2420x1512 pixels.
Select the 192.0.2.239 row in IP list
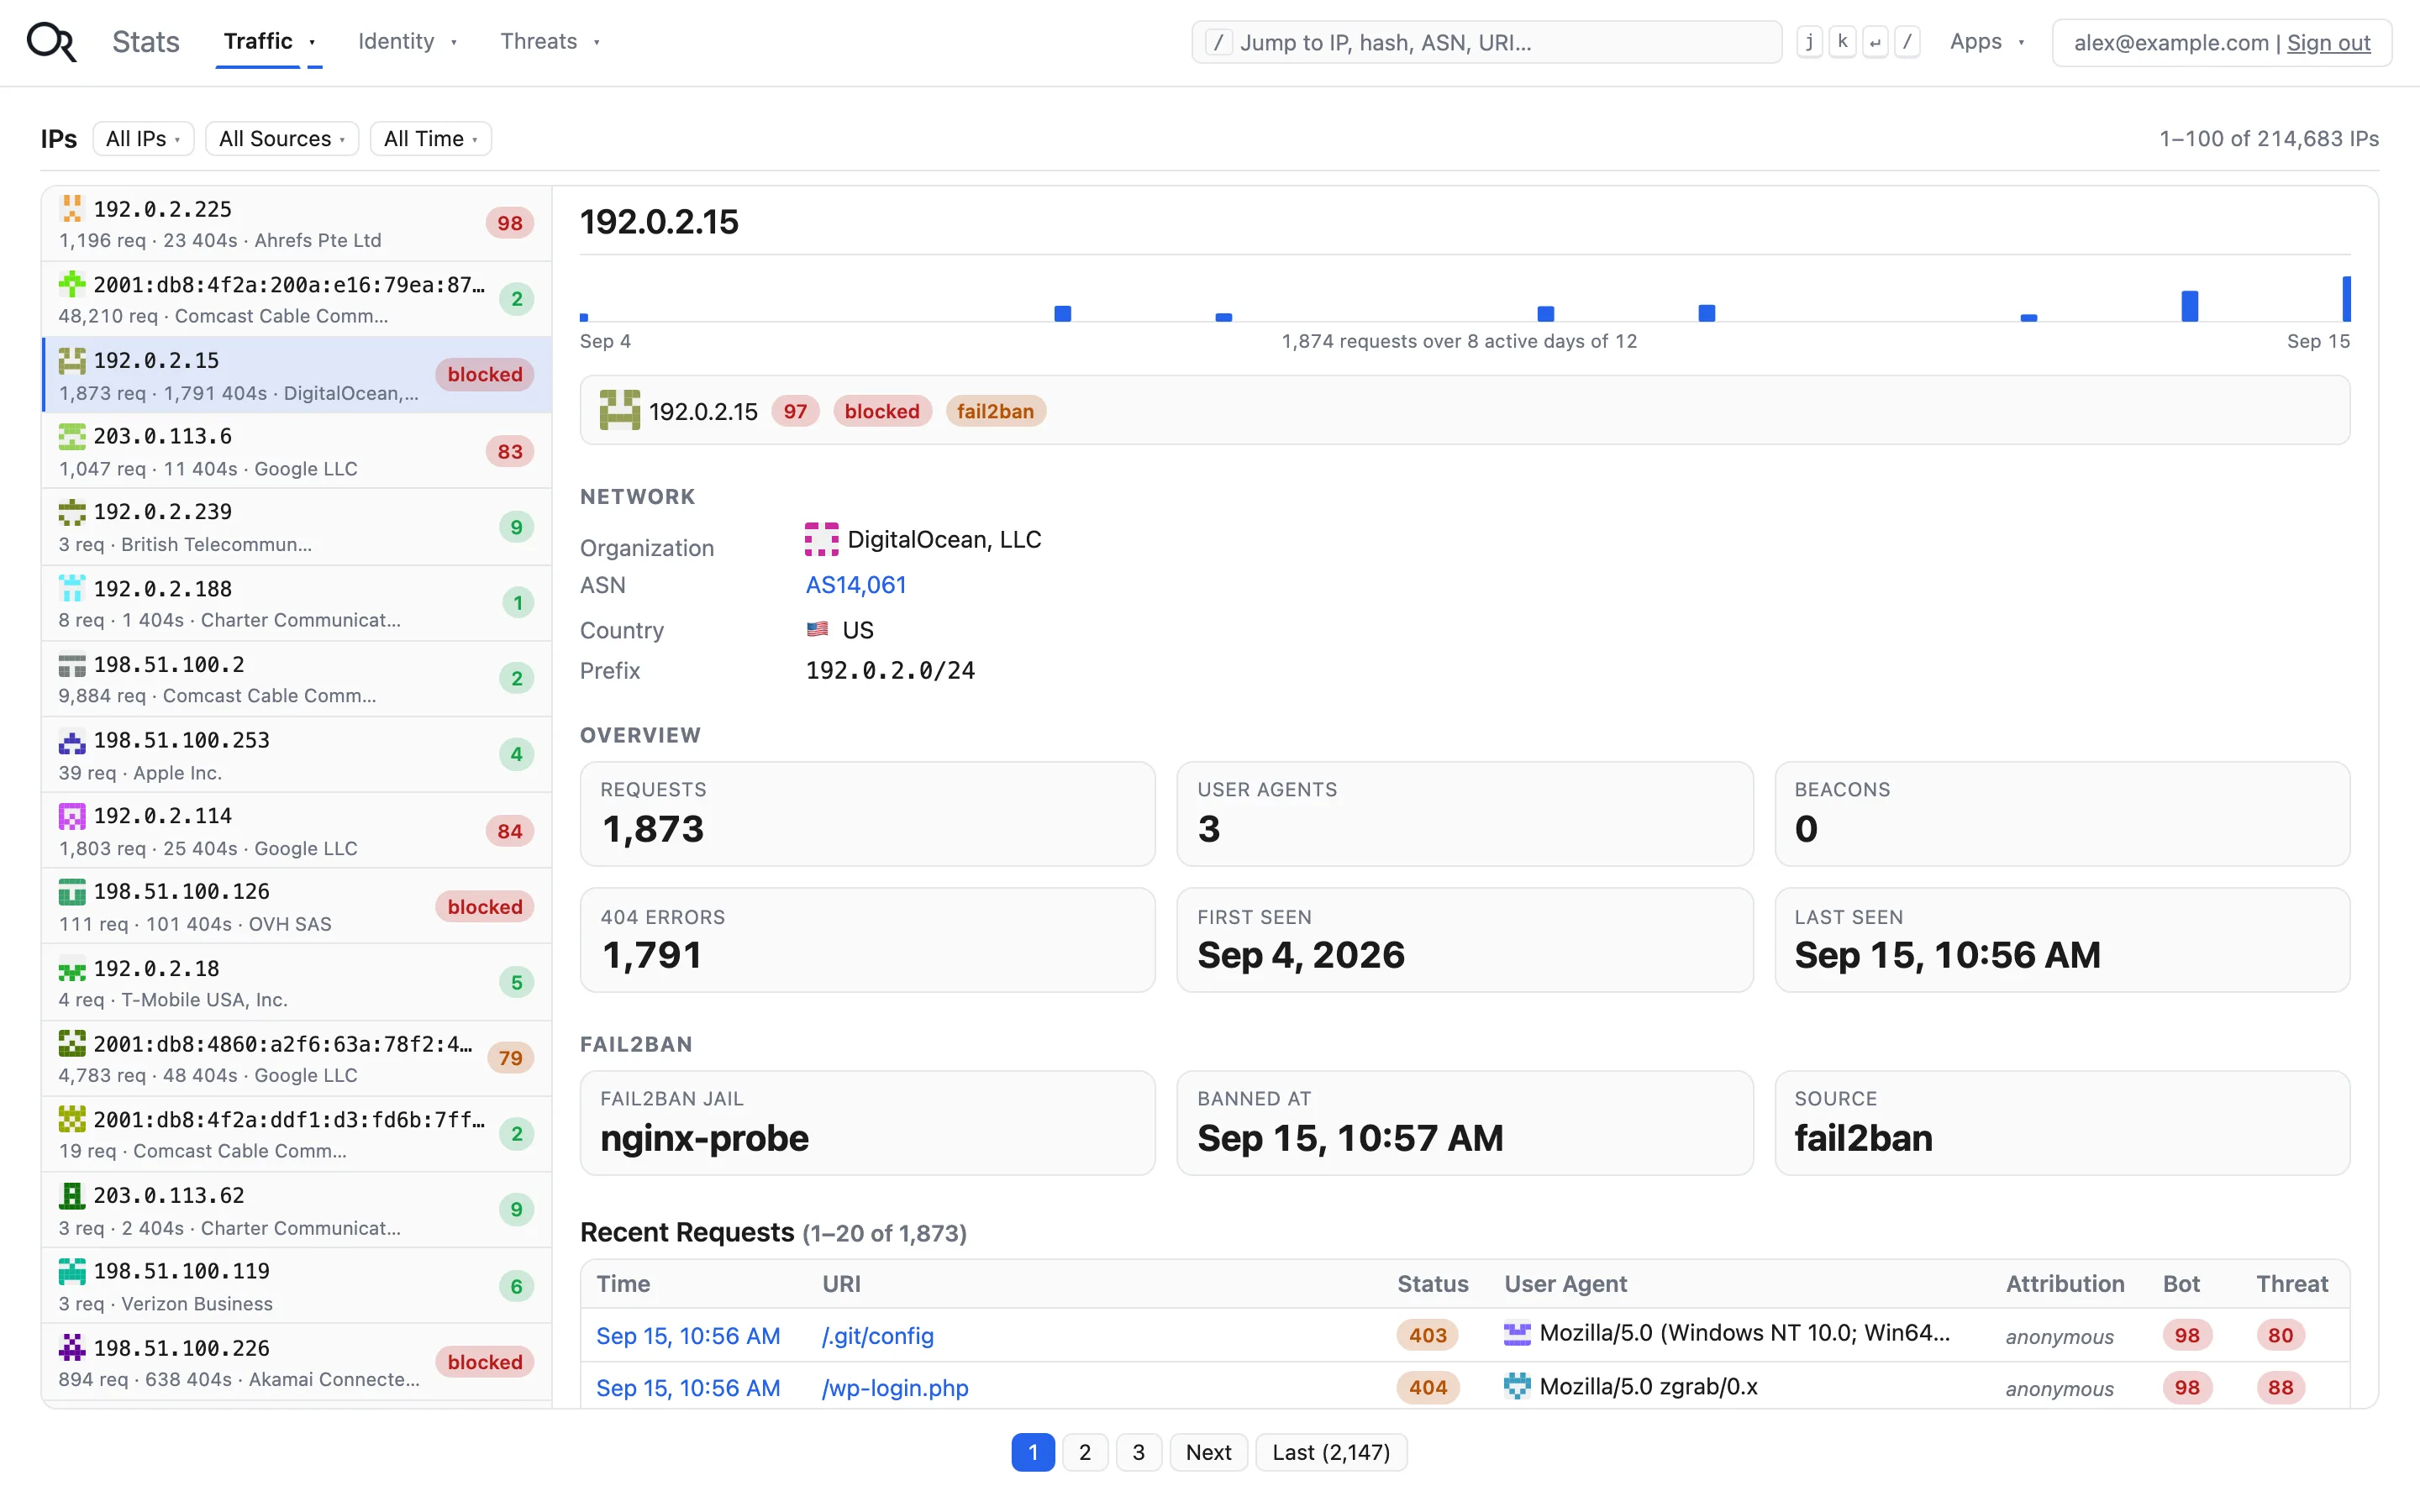296,527
